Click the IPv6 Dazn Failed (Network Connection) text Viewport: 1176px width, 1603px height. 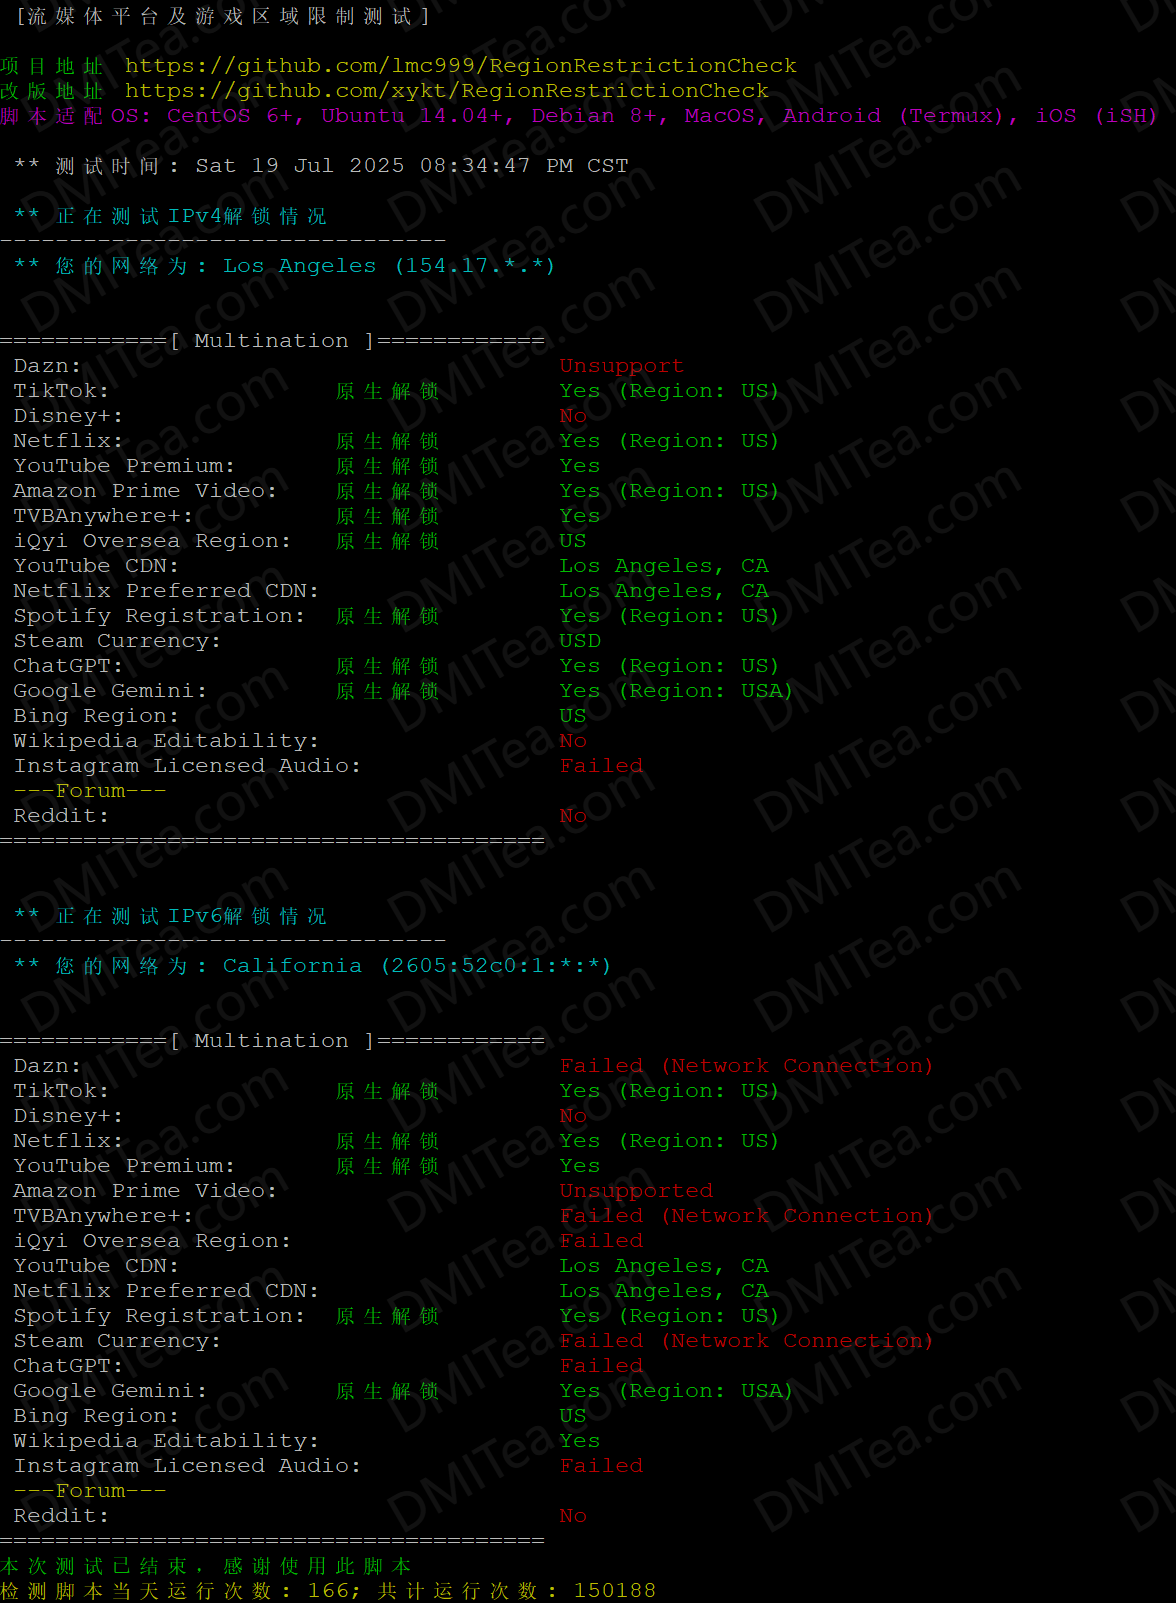pyautogui.click(x=745, y=1066)
